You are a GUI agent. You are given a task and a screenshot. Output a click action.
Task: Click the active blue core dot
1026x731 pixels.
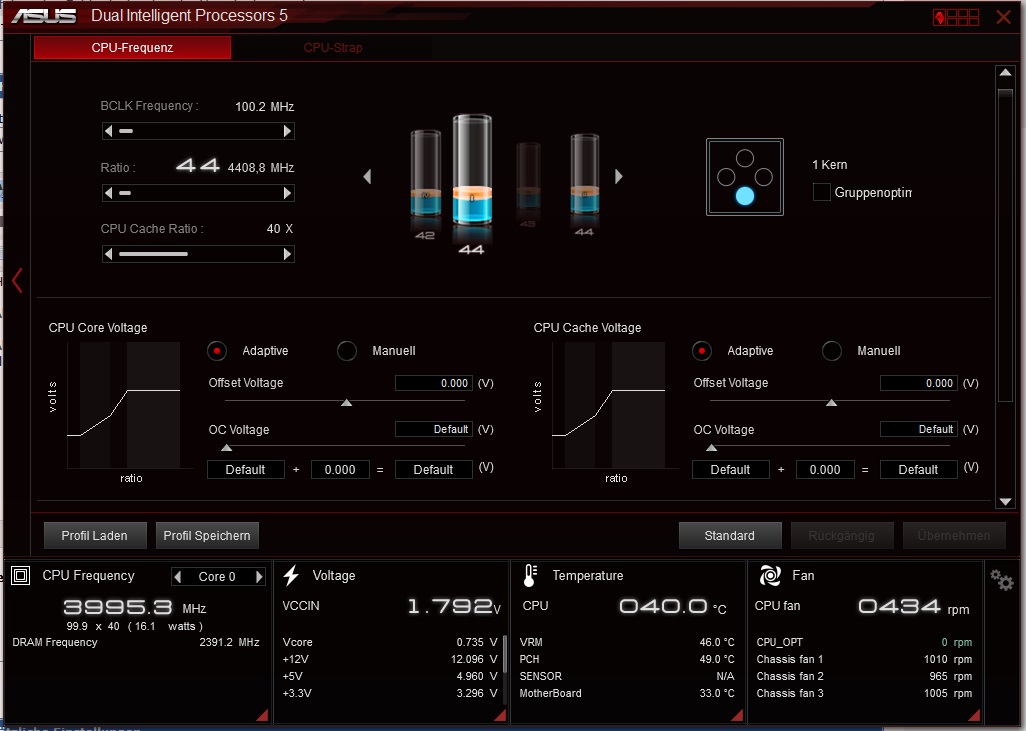coord(745,196)
